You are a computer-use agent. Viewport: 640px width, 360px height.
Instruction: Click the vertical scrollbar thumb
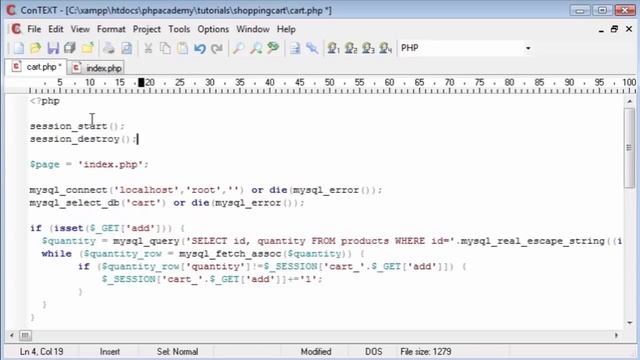(629, 148)
